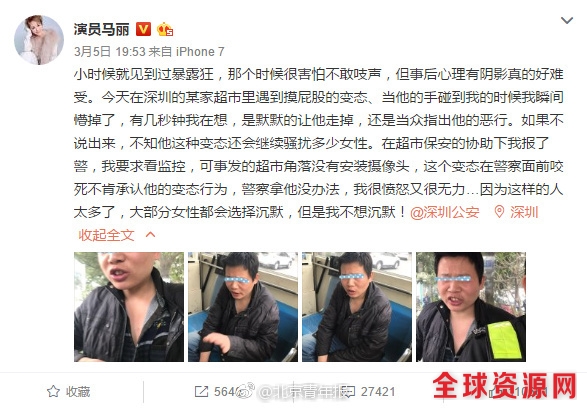The width and height of the screenshot is (587, 410).
Task: Click the orange verified V badge
Action: (x=143, y=29)
